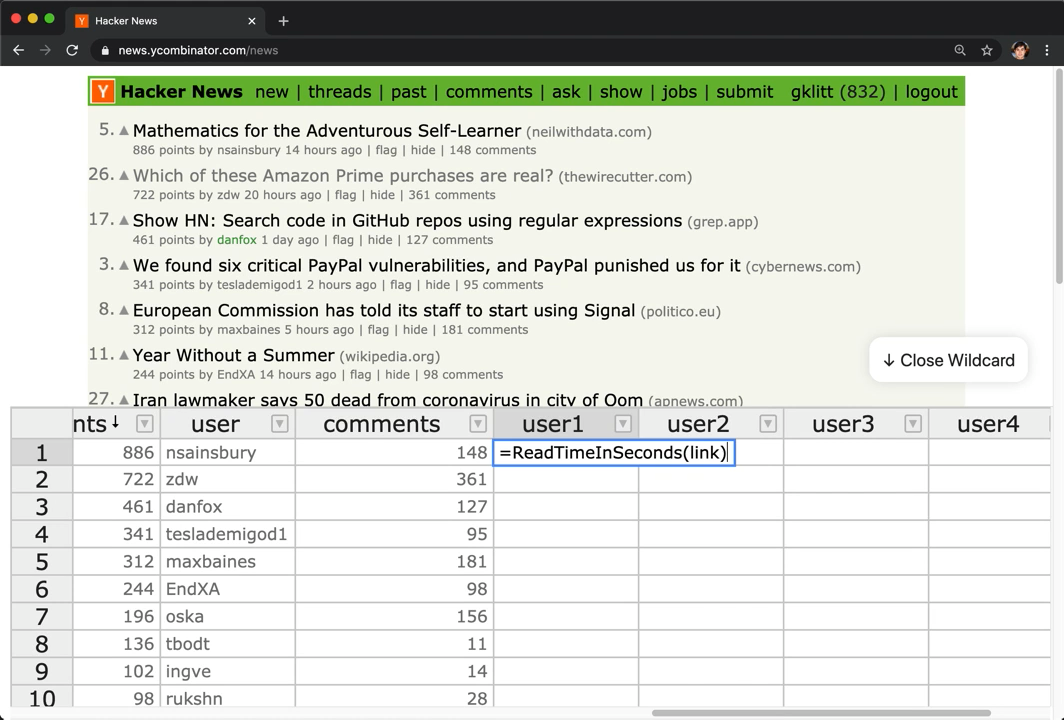Select the cell with 722 points
Screen dimensions: 1064x720
coord(116,479)
